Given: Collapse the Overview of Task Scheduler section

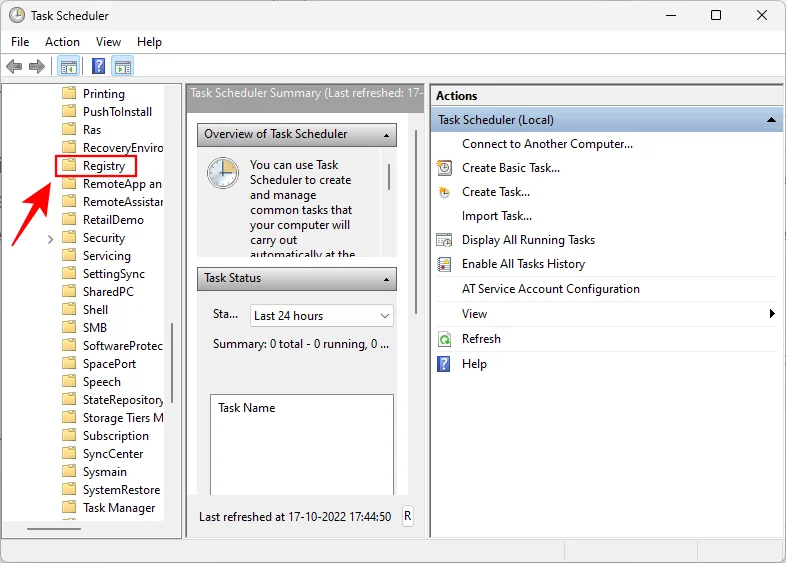Looking at the screenshot, I should tap(384, 134).
